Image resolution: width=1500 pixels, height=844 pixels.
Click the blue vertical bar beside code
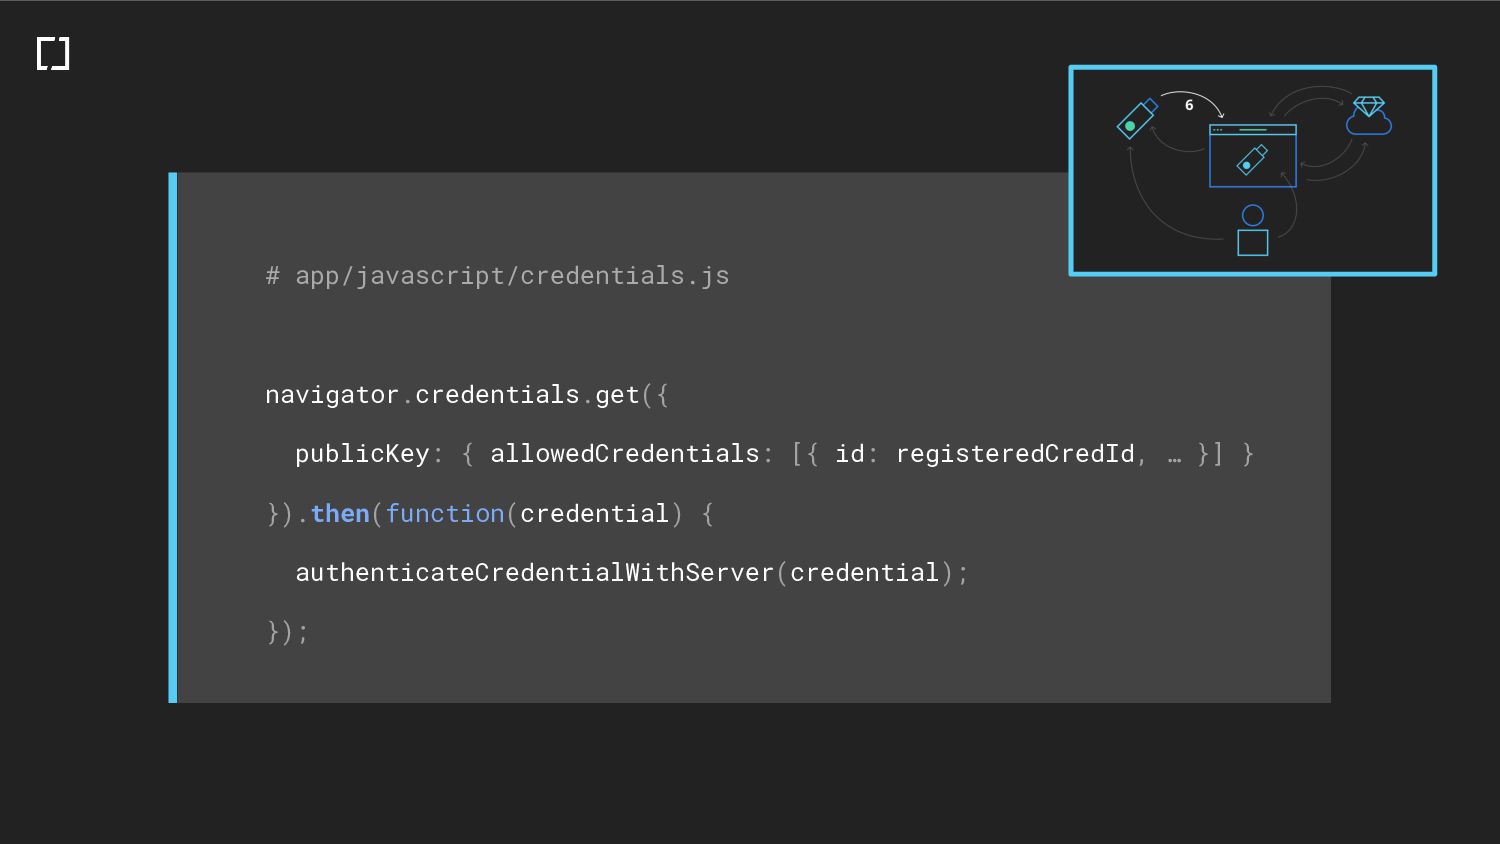(x=173, y=438)
